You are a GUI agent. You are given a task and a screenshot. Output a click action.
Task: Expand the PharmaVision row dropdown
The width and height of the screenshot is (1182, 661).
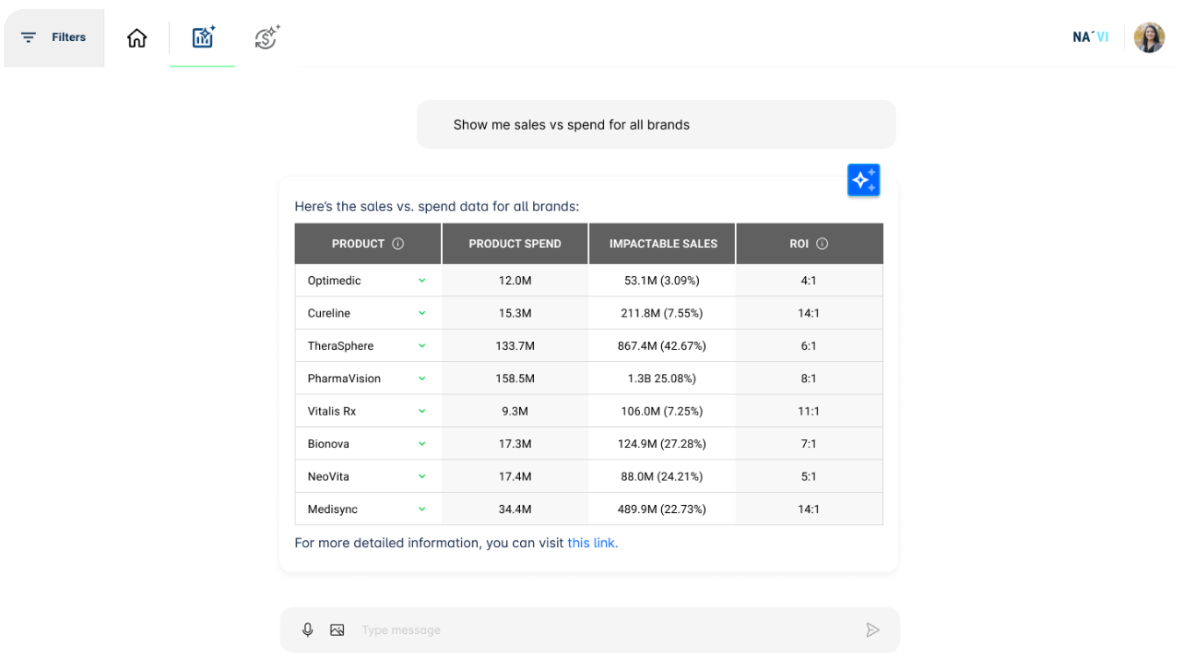(x=422, y=379)
